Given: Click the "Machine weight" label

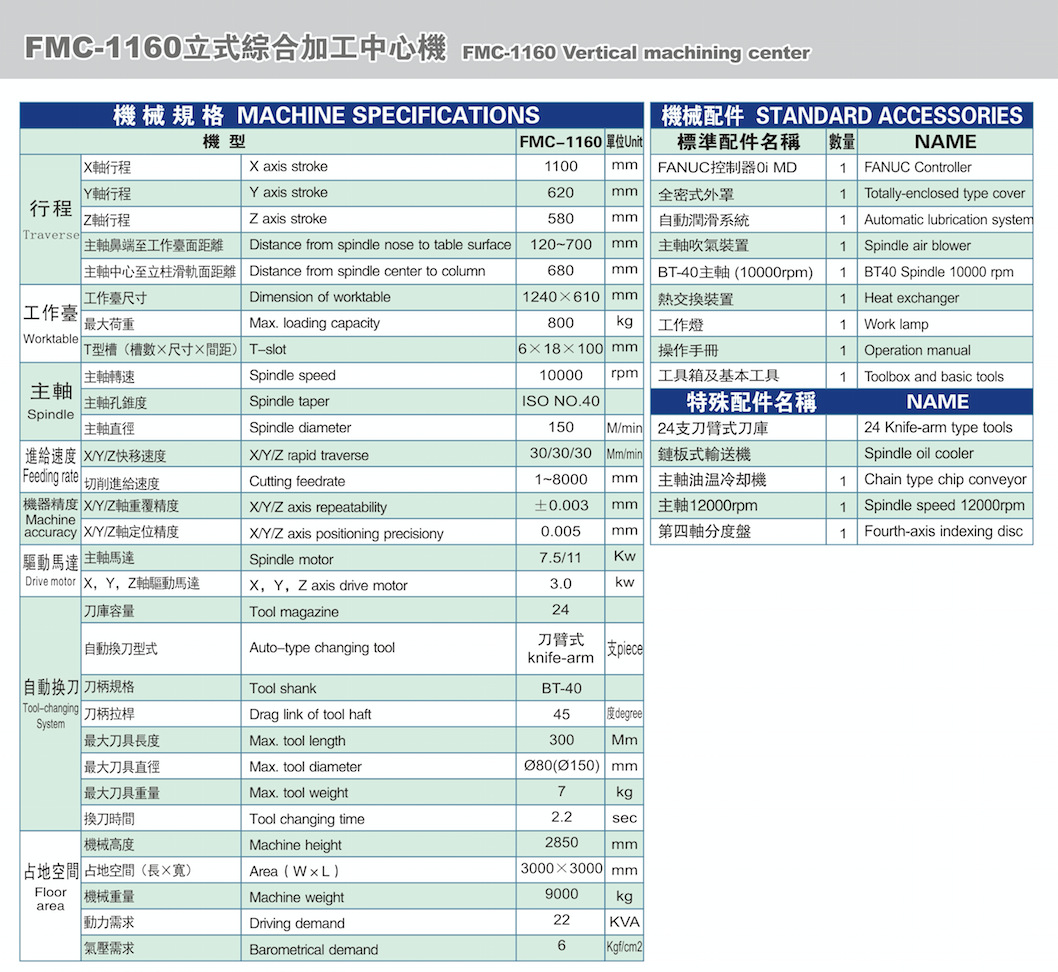Looking at the screenshot, I should (296, 898).
